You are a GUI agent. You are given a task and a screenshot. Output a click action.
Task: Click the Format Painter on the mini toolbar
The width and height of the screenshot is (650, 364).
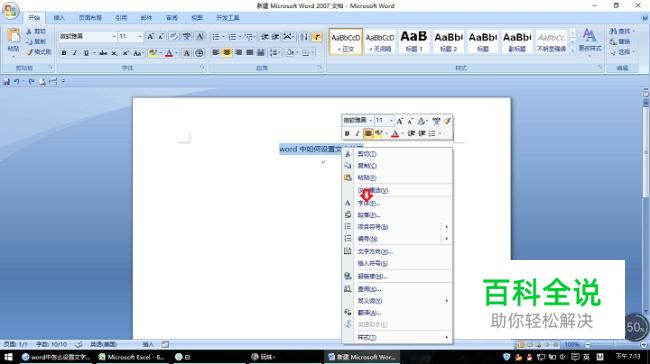tap(447, 121)
